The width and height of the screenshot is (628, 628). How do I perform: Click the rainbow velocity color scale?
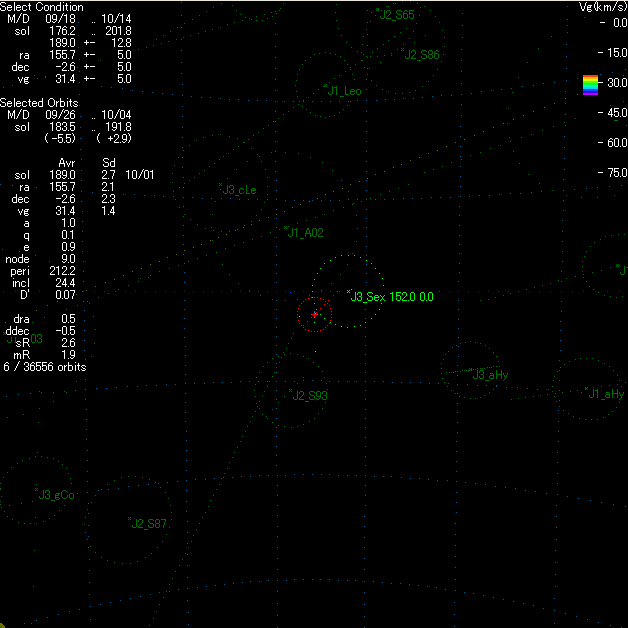590,85
